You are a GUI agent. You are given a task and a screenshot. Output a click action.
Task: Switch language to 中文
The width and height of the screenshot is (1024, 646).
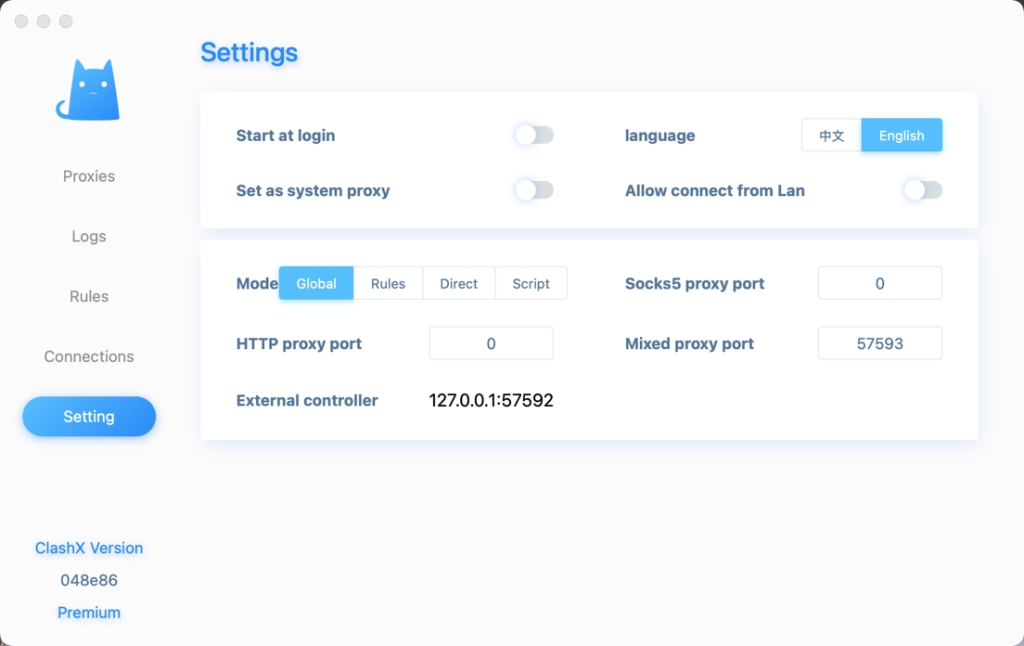click(x=831, y=135)
